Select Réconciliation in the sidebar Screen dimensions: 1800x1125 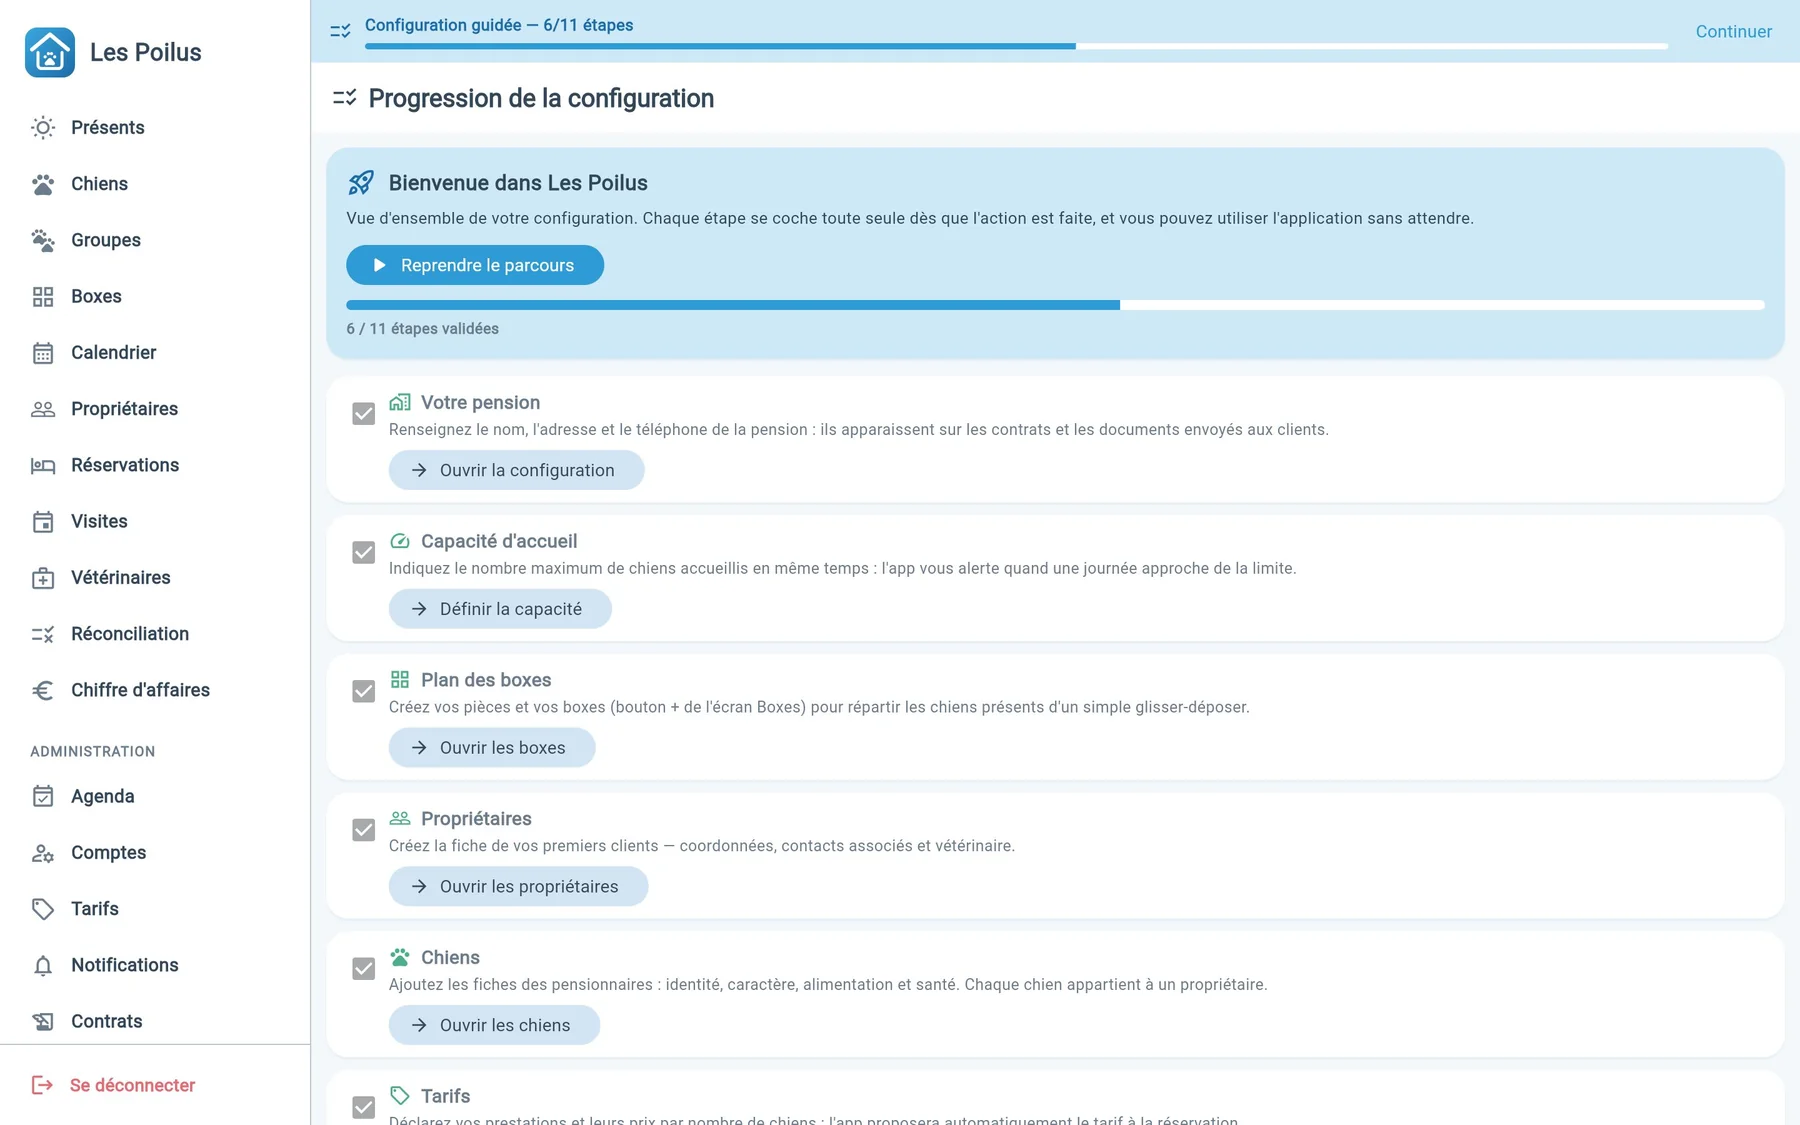coord(155,634)
